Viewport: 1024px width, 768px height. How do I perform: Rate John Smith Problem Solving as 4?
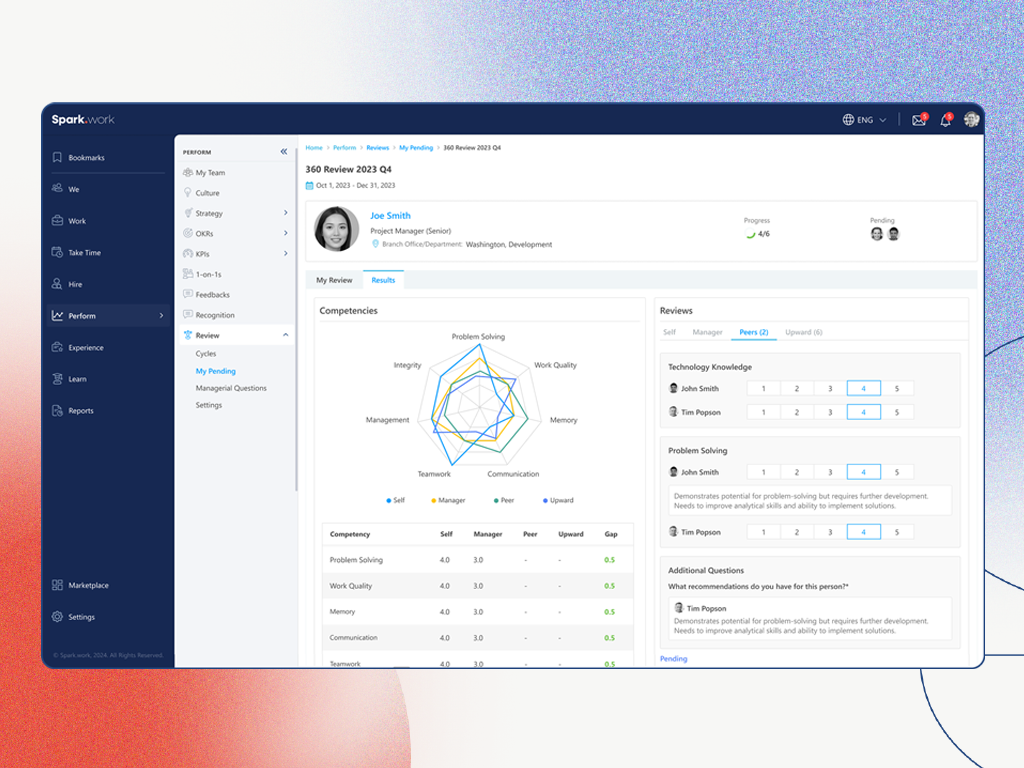coord(863,472)
